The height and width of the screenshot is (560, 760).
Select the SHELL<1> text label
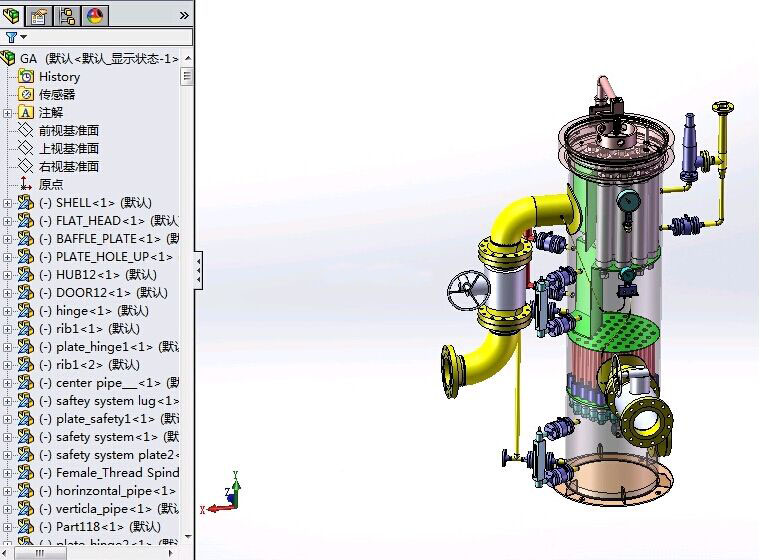[86, 203]
